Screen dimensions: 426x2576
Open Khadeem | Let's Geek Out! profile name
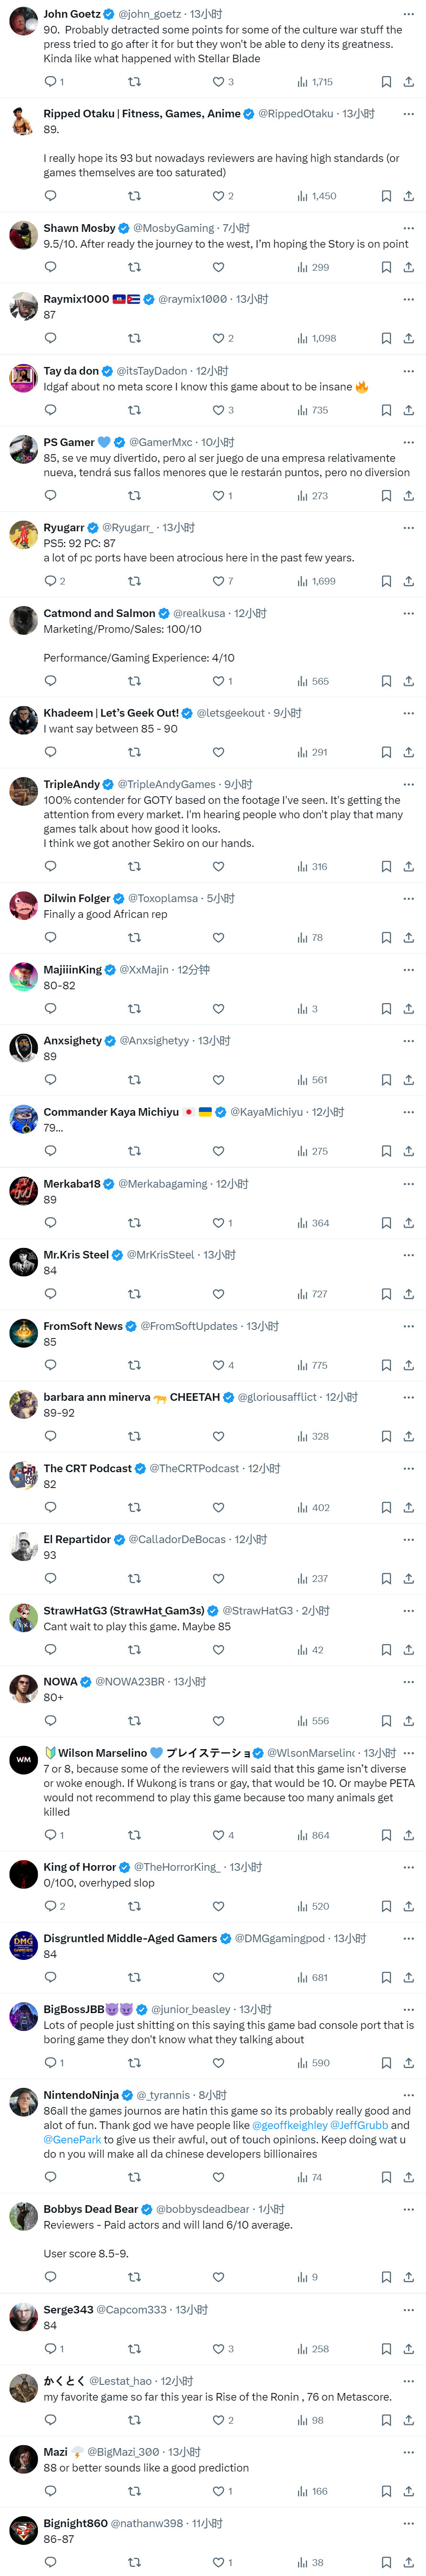111,713
